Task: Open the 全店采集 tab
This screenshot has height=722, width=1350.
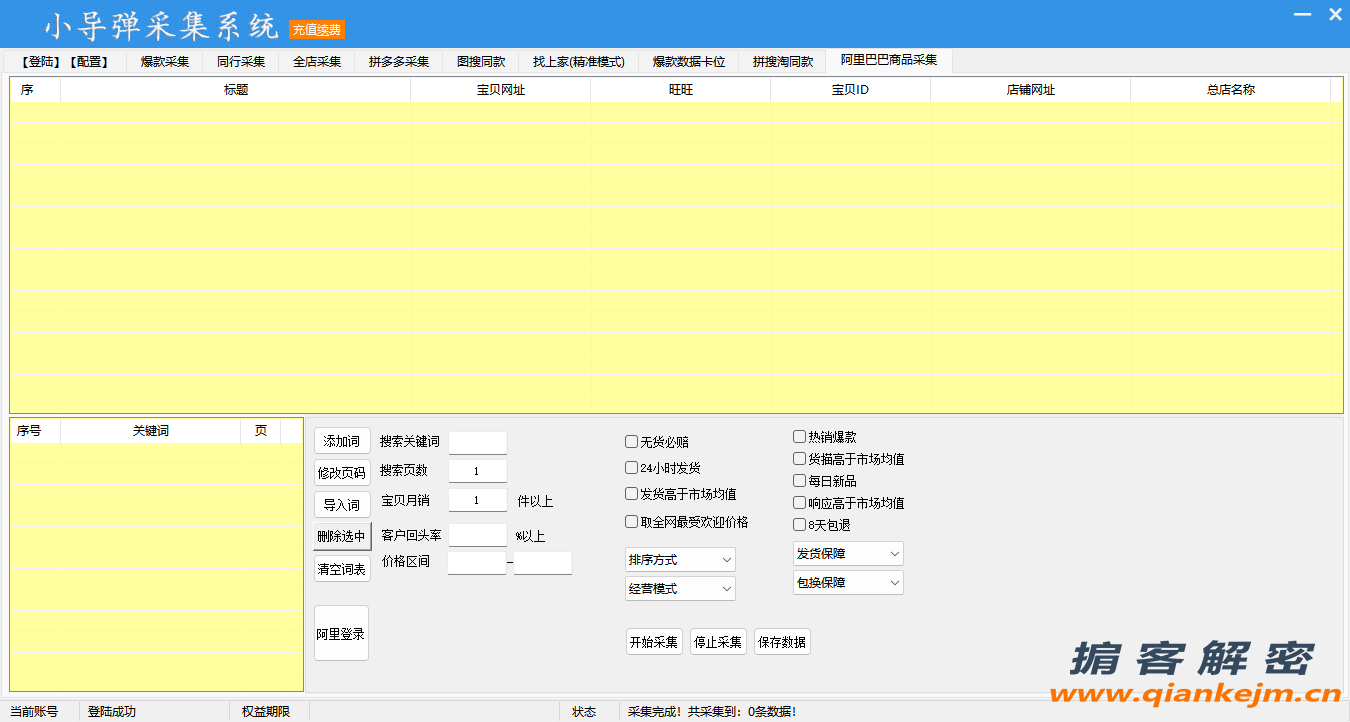Action: tap(317, 62)
